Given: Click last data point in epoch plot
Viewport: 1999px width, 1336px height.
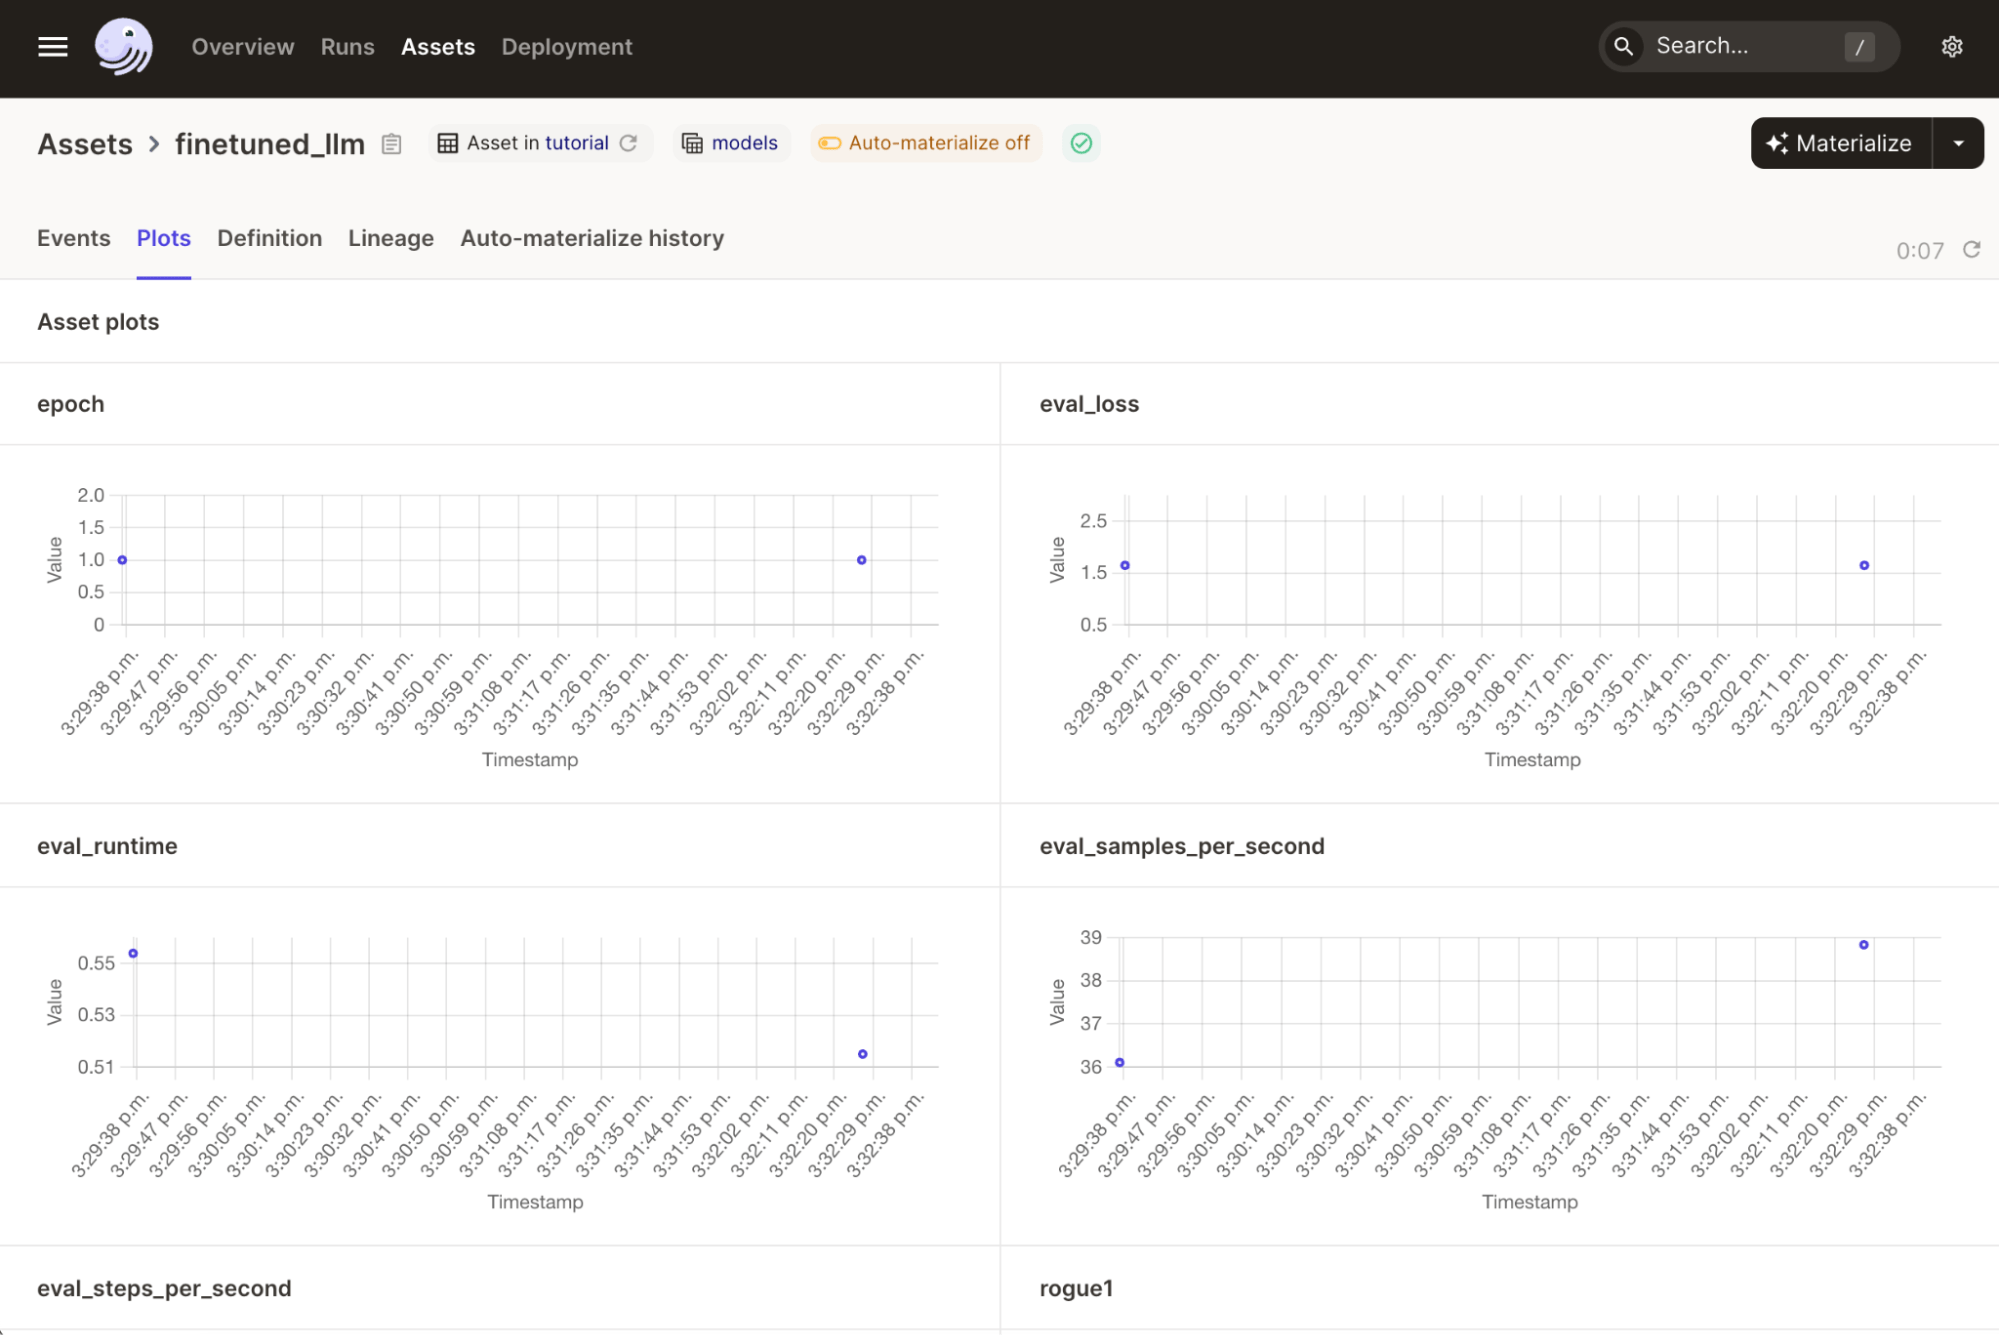Looking at the screenshot, I should (861, 560).
